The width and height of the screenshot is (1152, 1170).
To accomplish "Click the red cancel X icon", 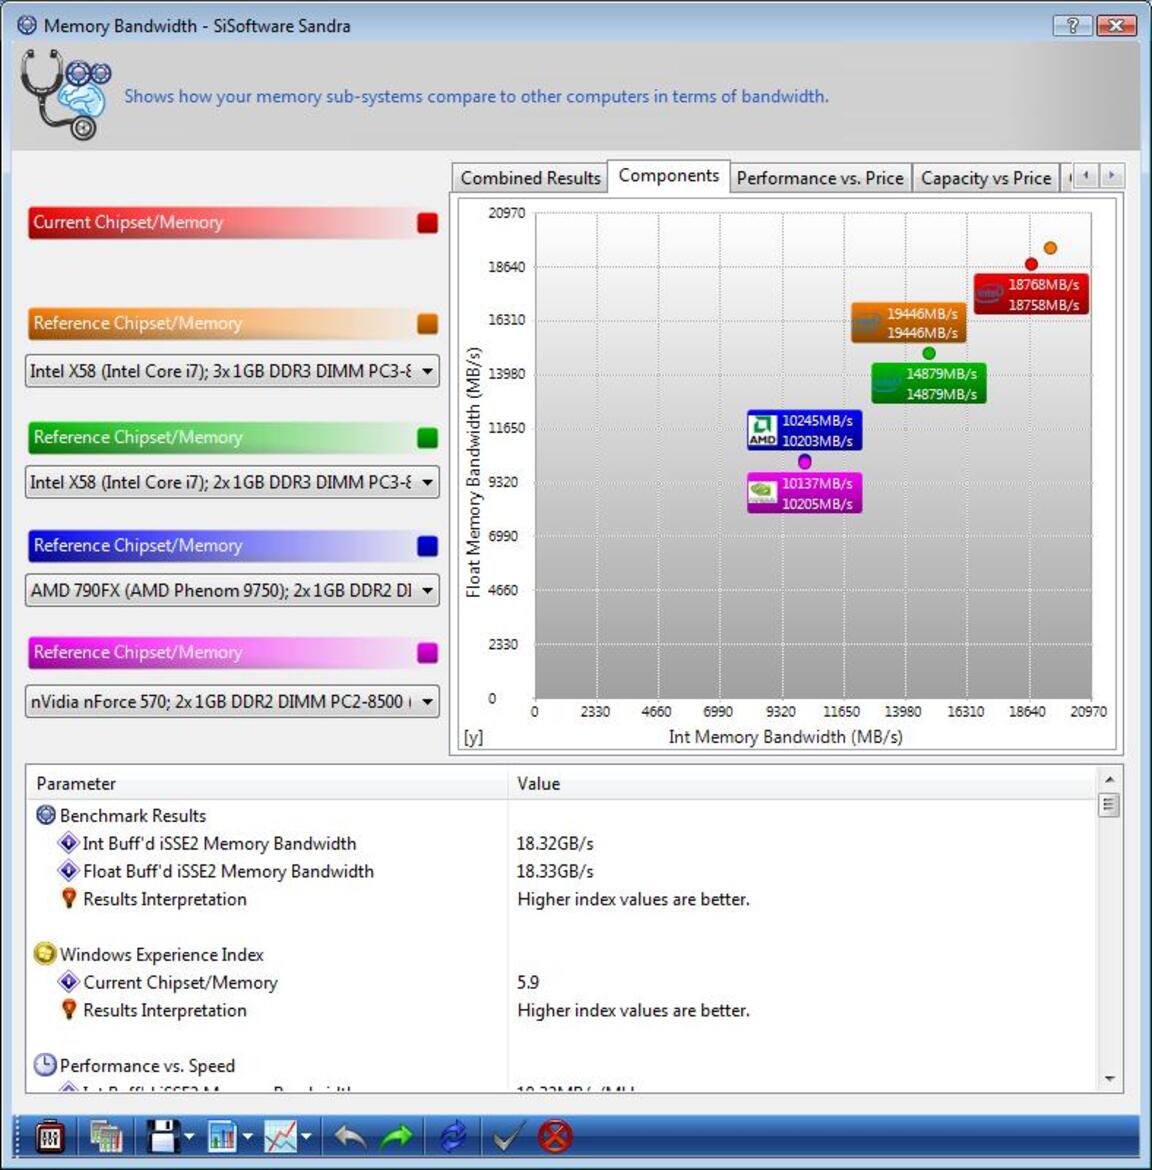I will pos(555,1136).
